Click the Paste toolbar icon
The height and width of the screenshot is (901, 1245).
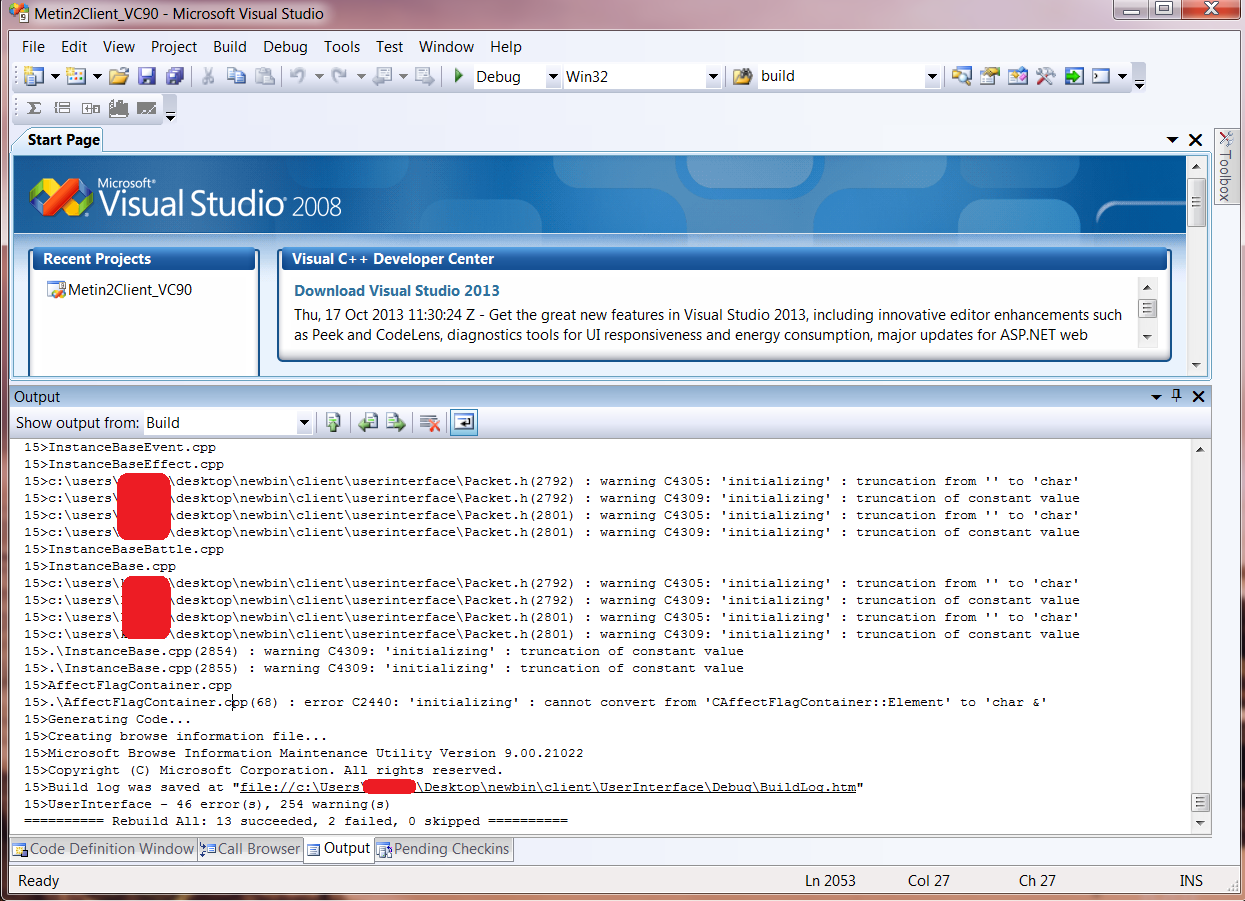[x=264, y=76]
